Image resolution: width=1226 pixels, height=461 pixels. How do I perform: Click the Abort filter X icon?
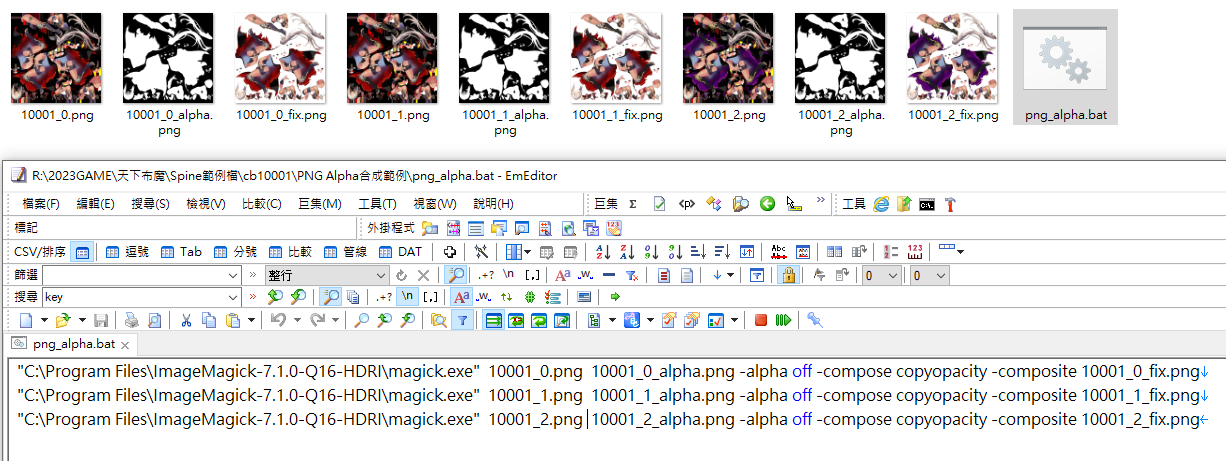(423, 275)
